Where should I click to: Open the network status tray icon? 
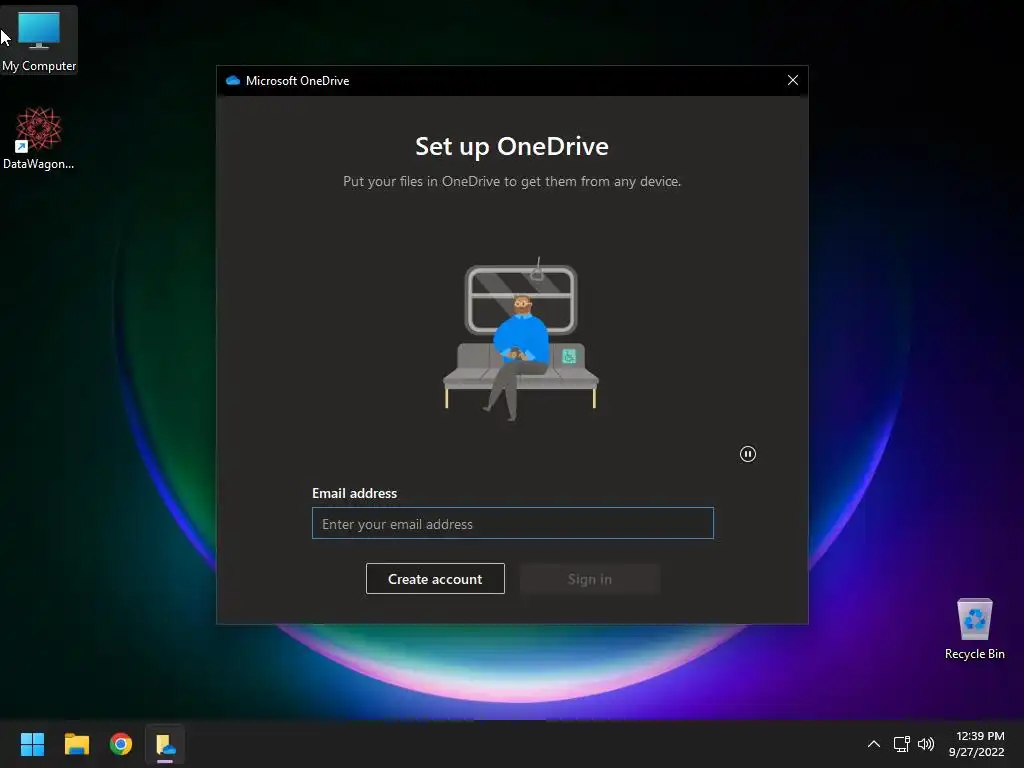click(902, 744)
